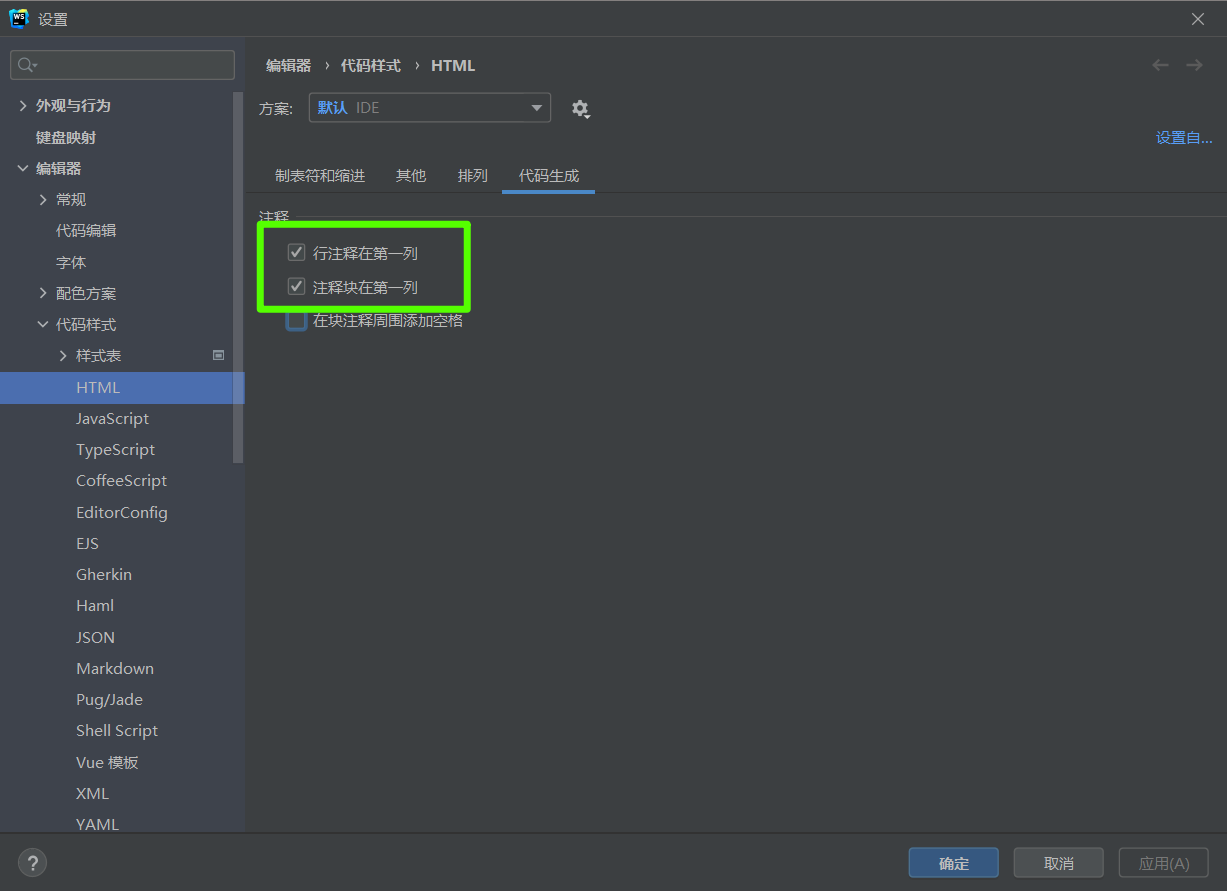Click the WebStorm logo in title bar
Image resolution: width=1227 pixels, height=891 pixels.
pyautogui.click(x=18, y=19)
